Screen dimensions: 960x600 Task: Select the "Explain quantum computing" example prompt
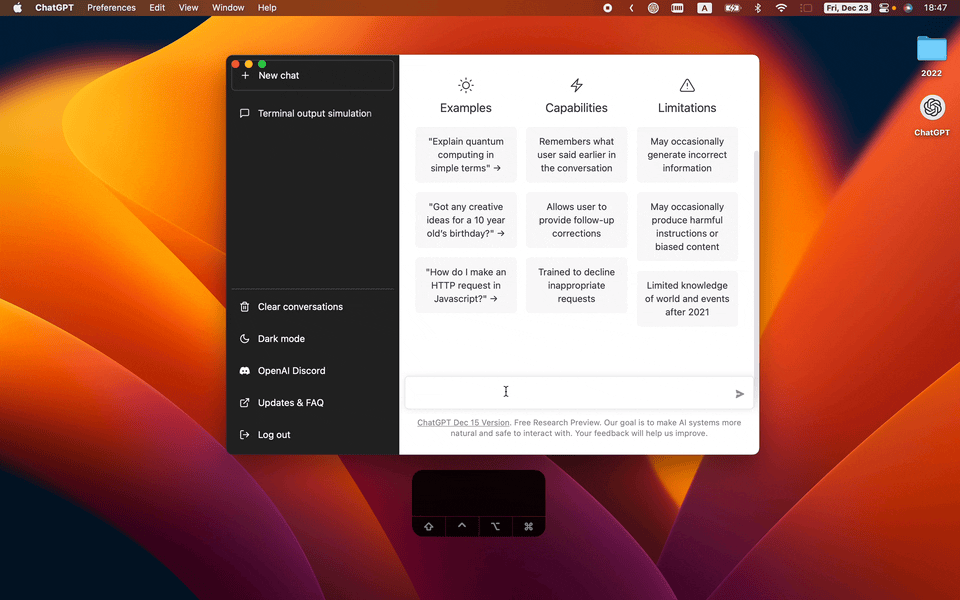(x=466, y=155)
